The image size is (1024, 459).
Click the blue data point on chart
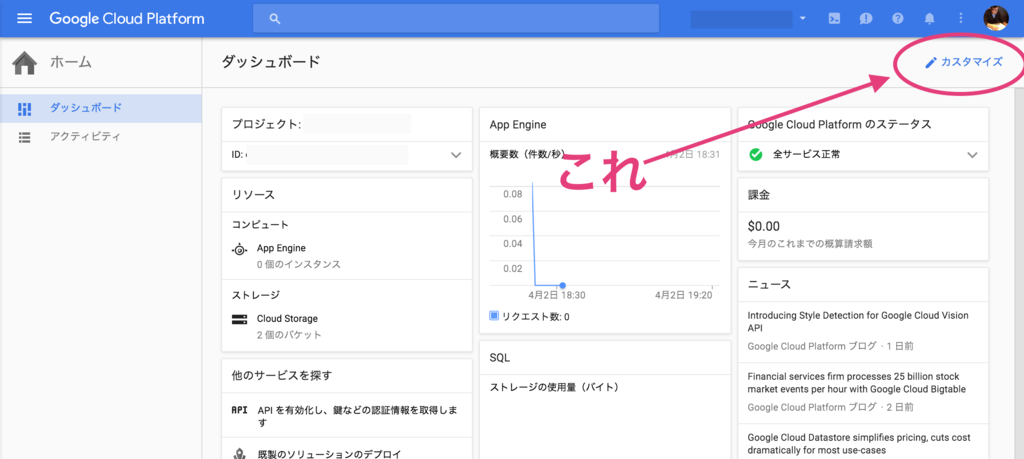coord(562,285)
